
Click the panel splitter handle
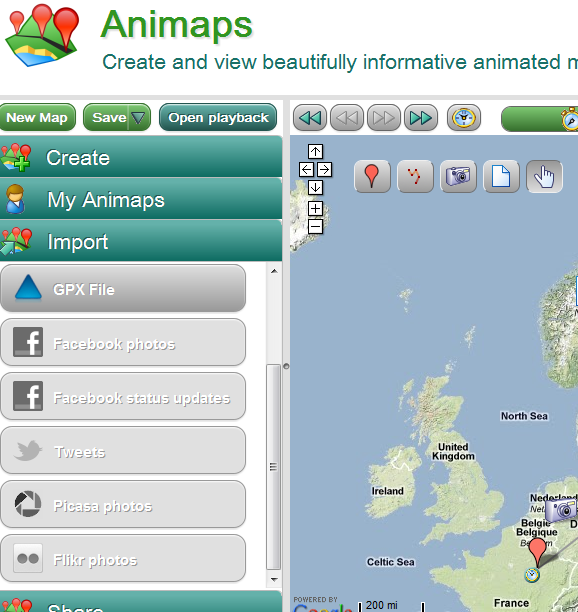click(x=286, y=366)
